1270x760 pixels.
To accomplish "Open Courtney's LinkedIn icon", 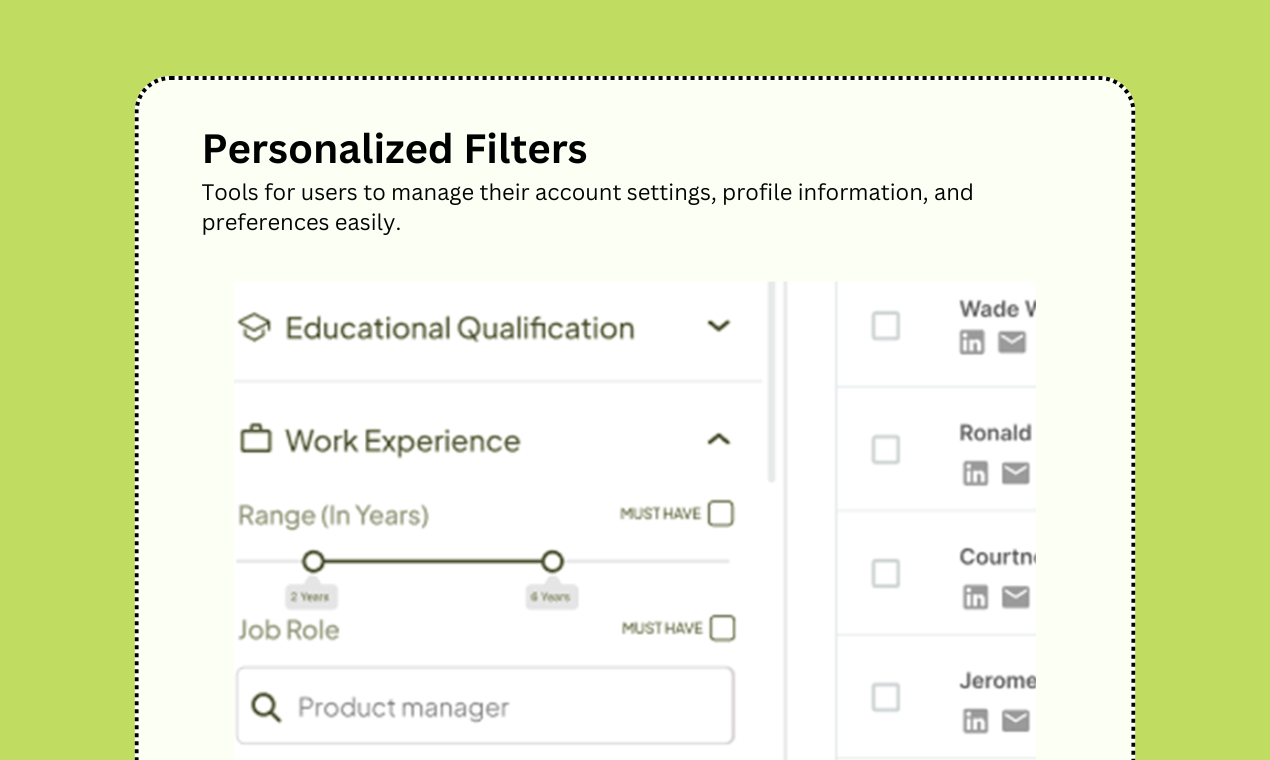I will click(x=974, y=597).
